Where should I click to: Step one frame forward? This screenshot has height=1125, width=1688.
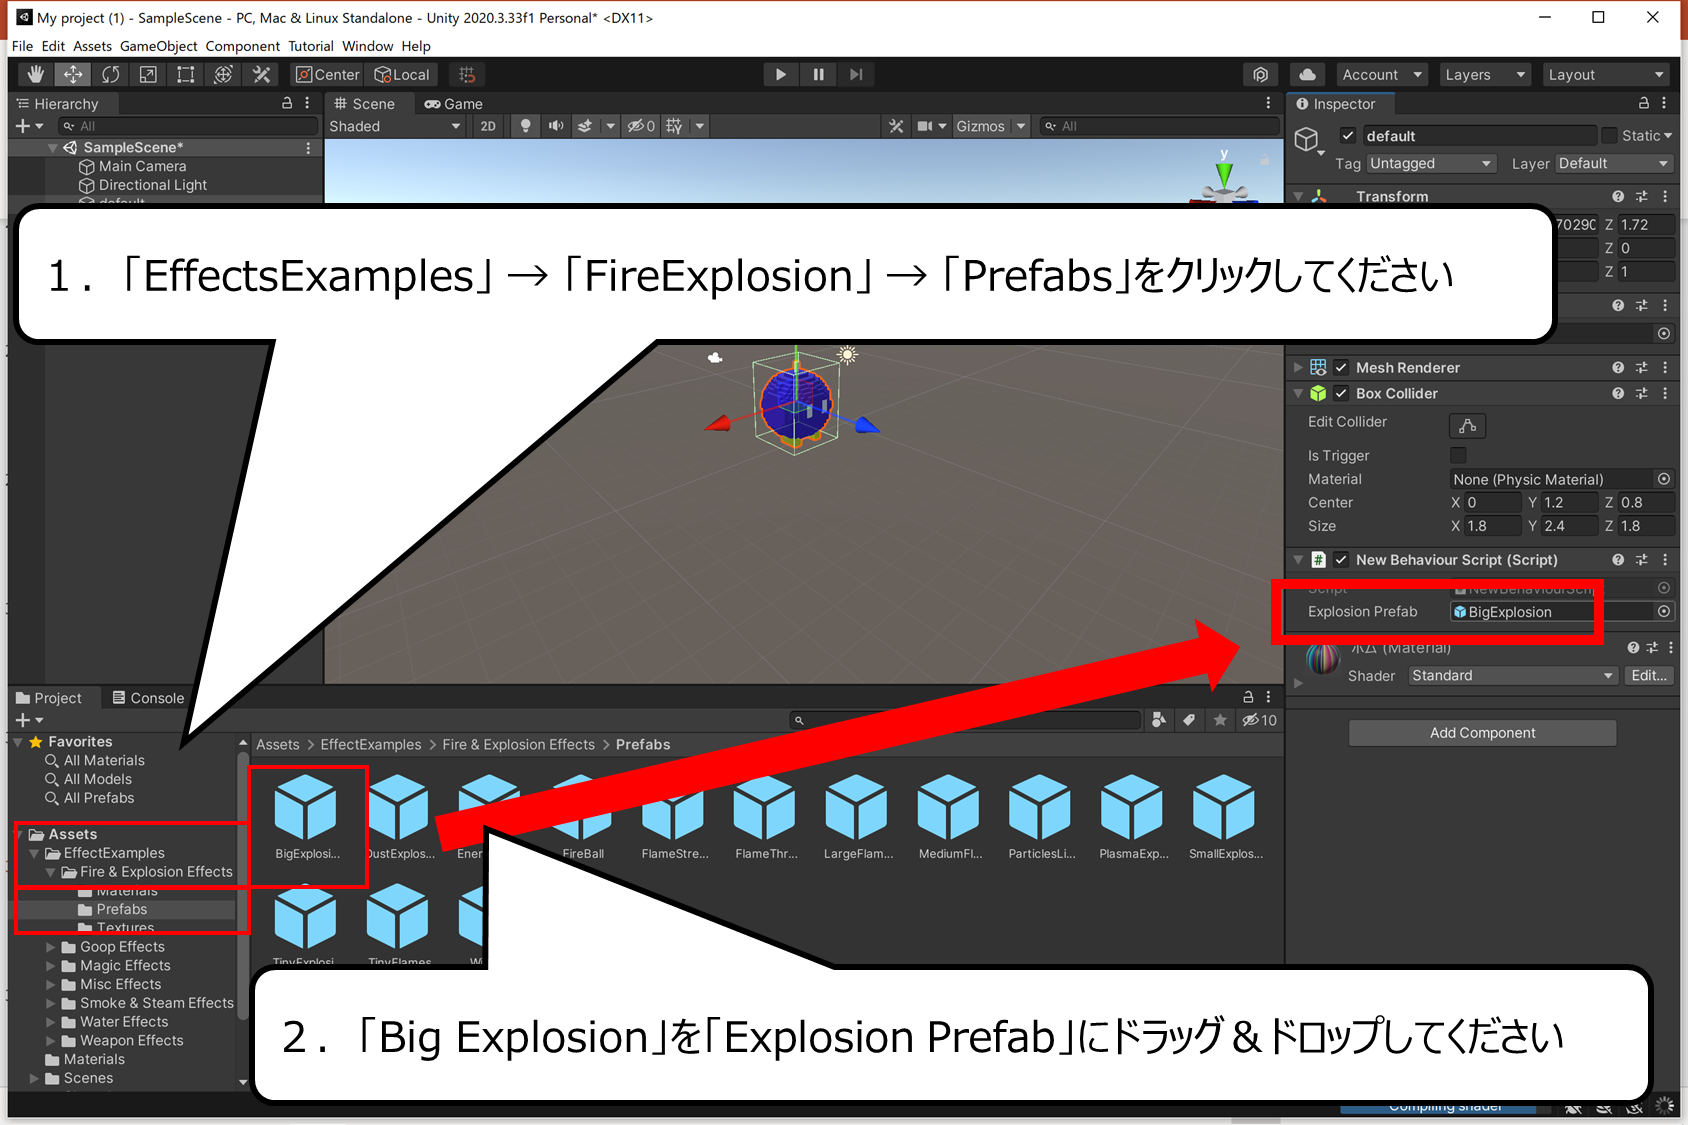[856, 74]
